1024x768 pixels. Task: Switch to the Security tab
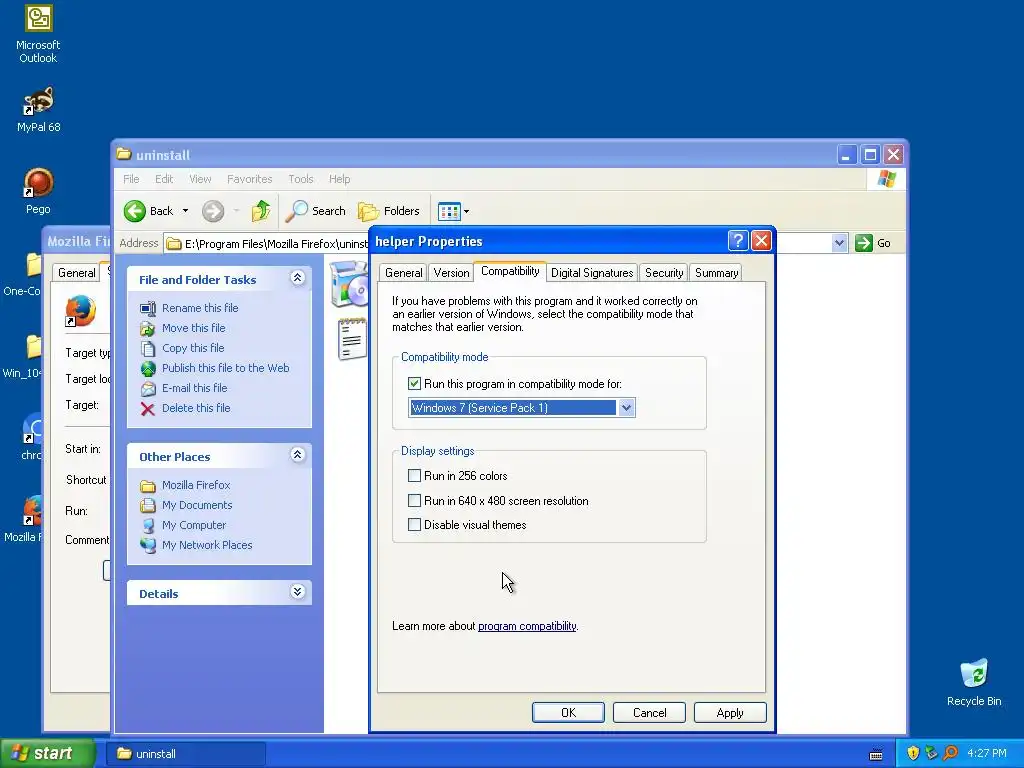click(664, 272)
